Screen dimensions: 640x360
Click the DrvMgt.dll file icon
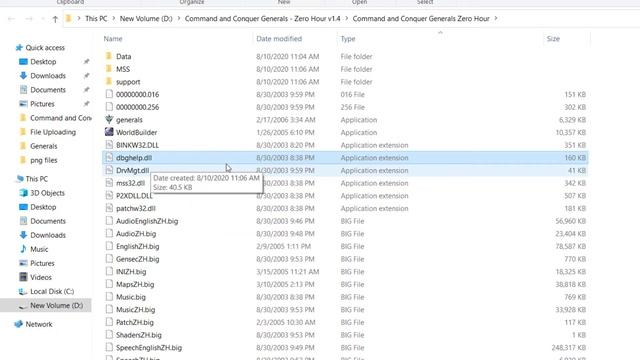pos(109,170)
